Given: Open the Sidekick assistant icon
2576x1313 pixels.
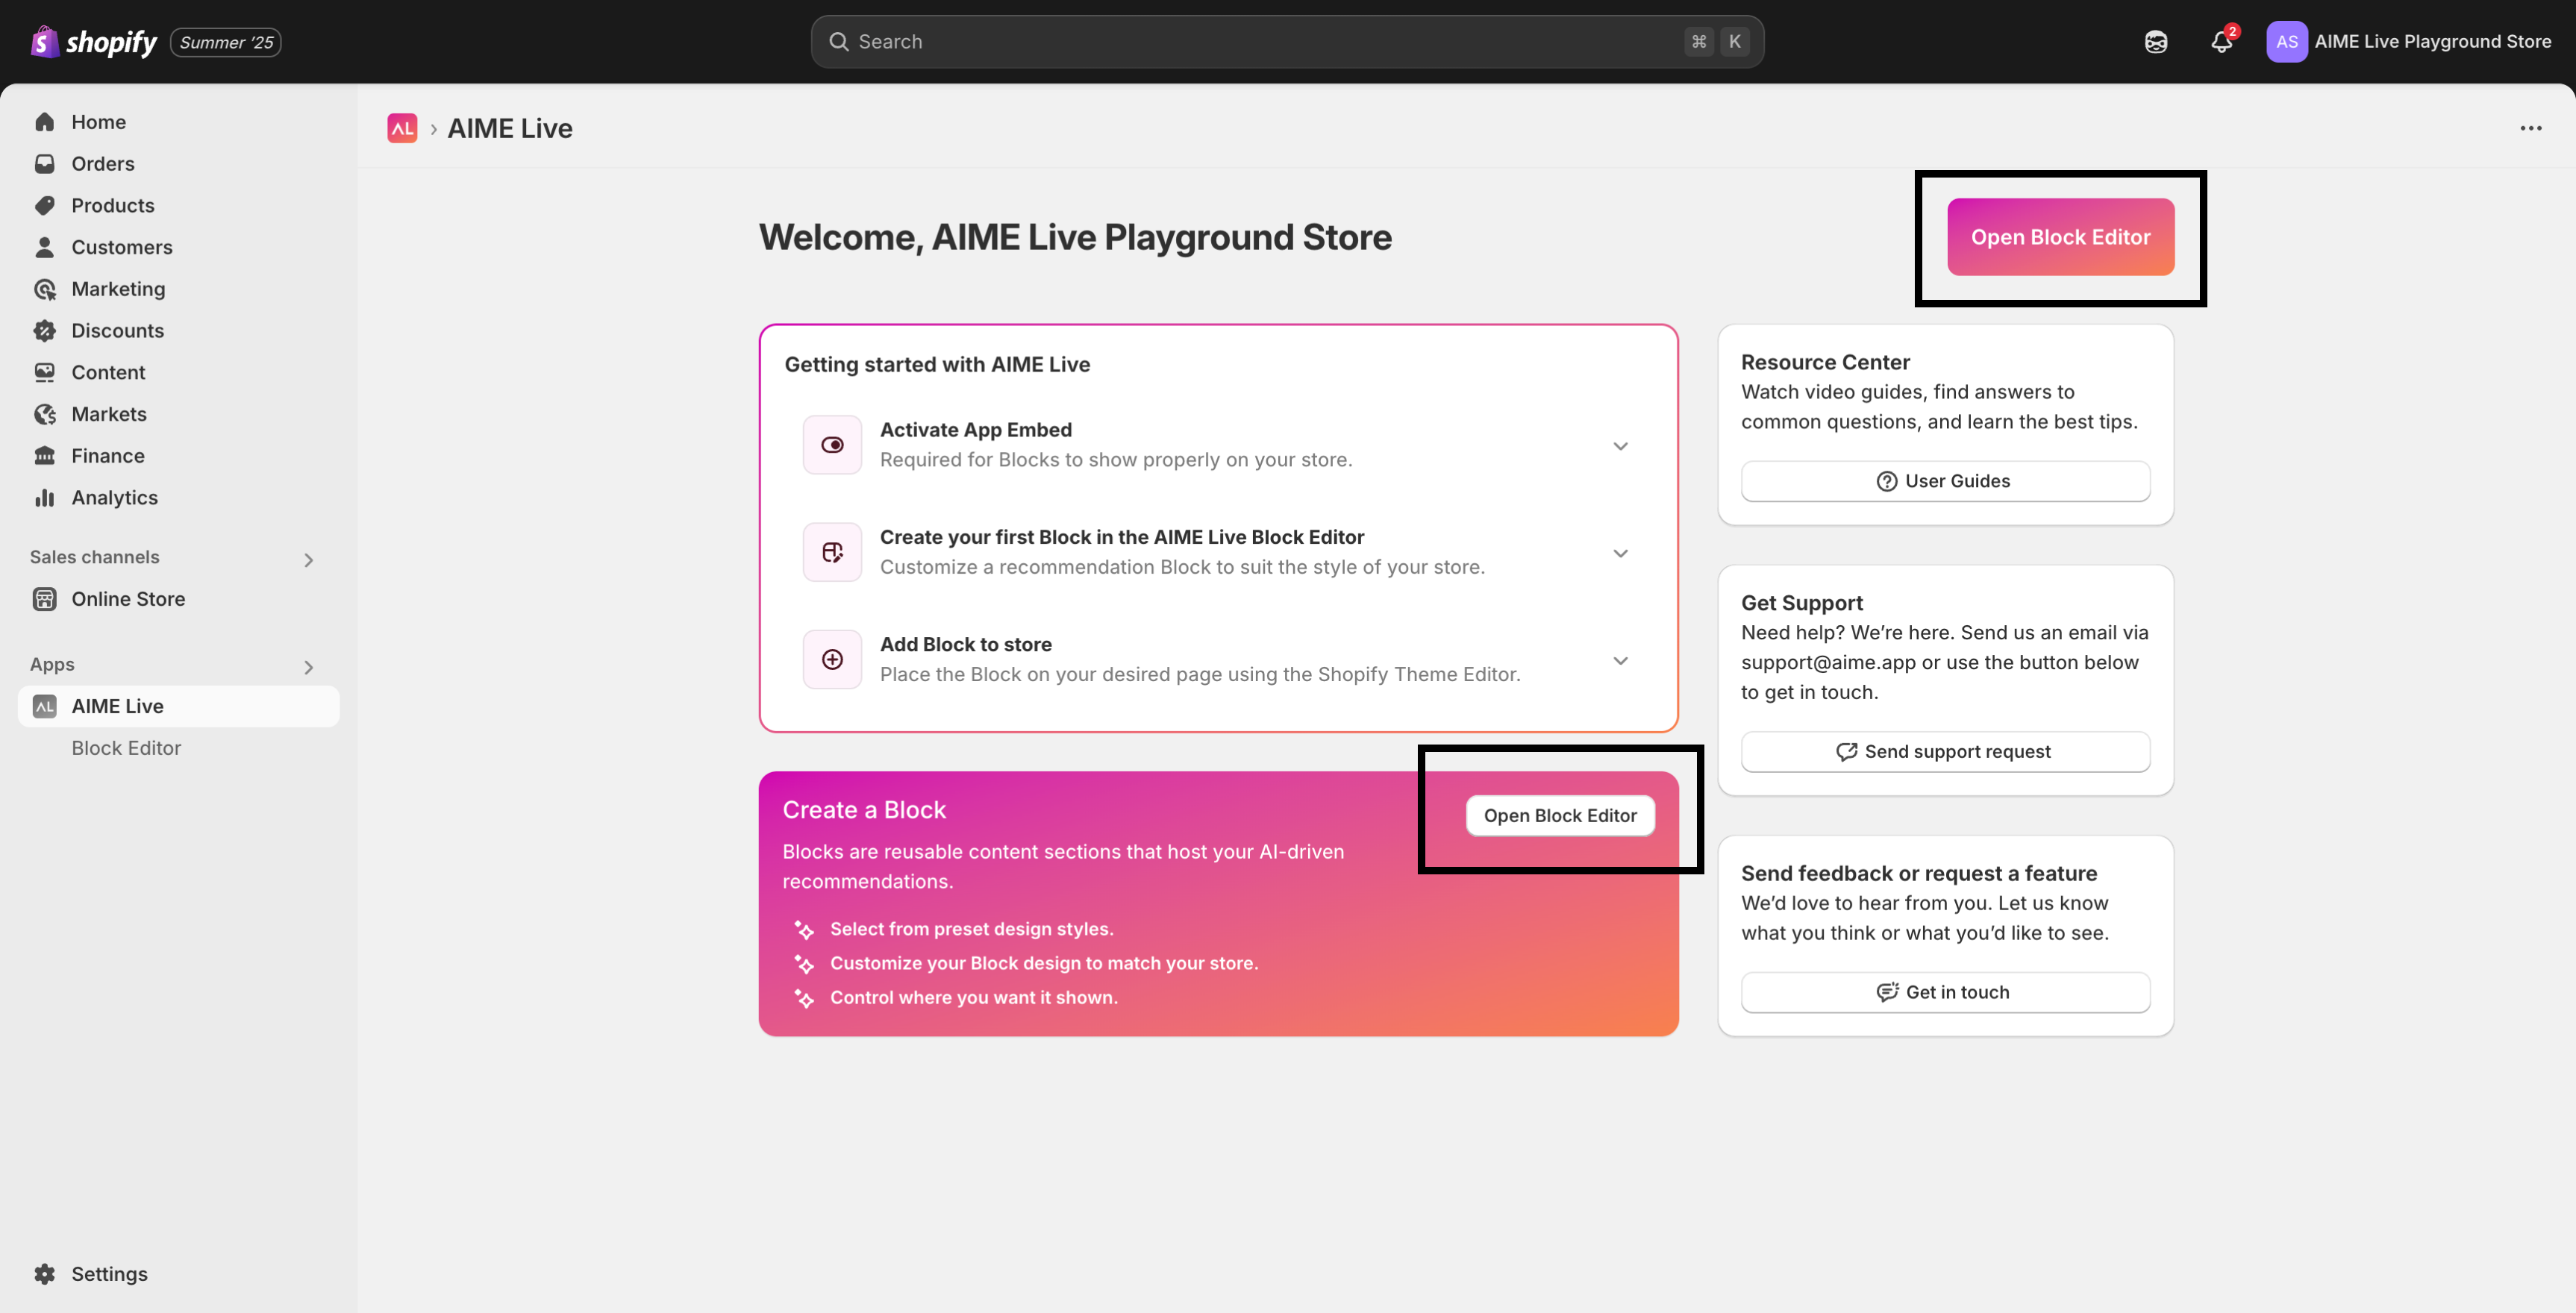Looking at the screenshot, I should tap(2155, 42).
